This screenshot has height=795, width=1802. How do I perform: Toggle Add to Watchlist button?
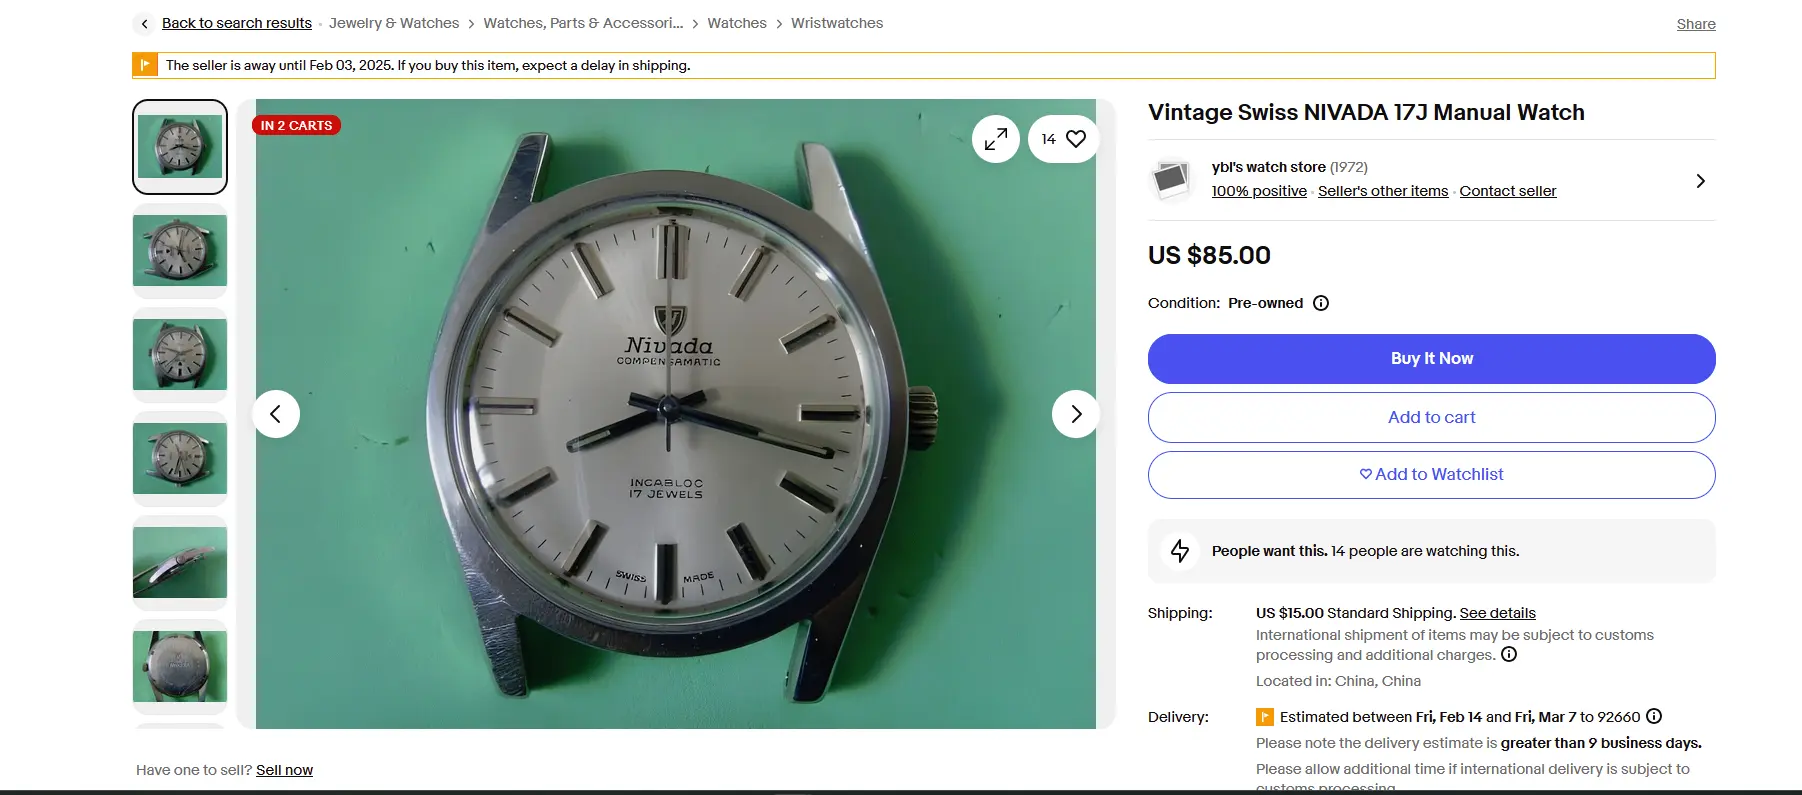pyautogui.click(x=1431, y=475)
